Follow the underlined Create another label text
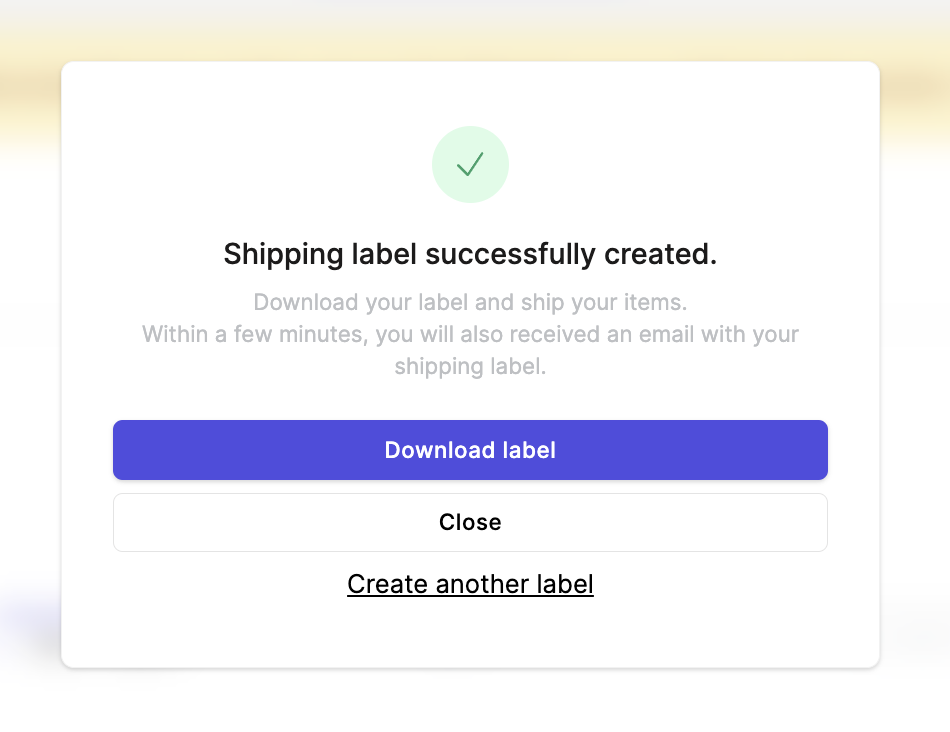Image resolution: width=950 pixels, height=732 pixels. 470,584
